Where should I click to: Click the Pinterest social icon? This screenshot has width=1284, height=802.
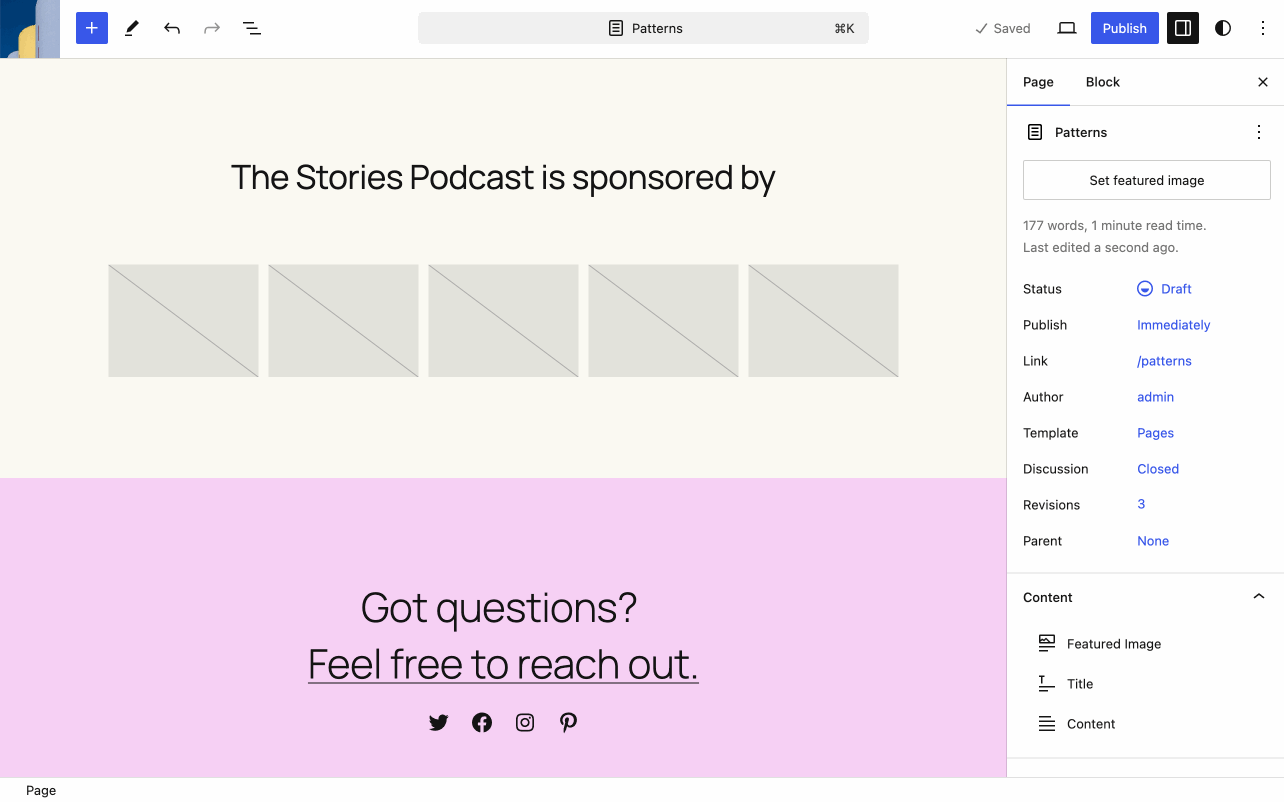[568, 722]
